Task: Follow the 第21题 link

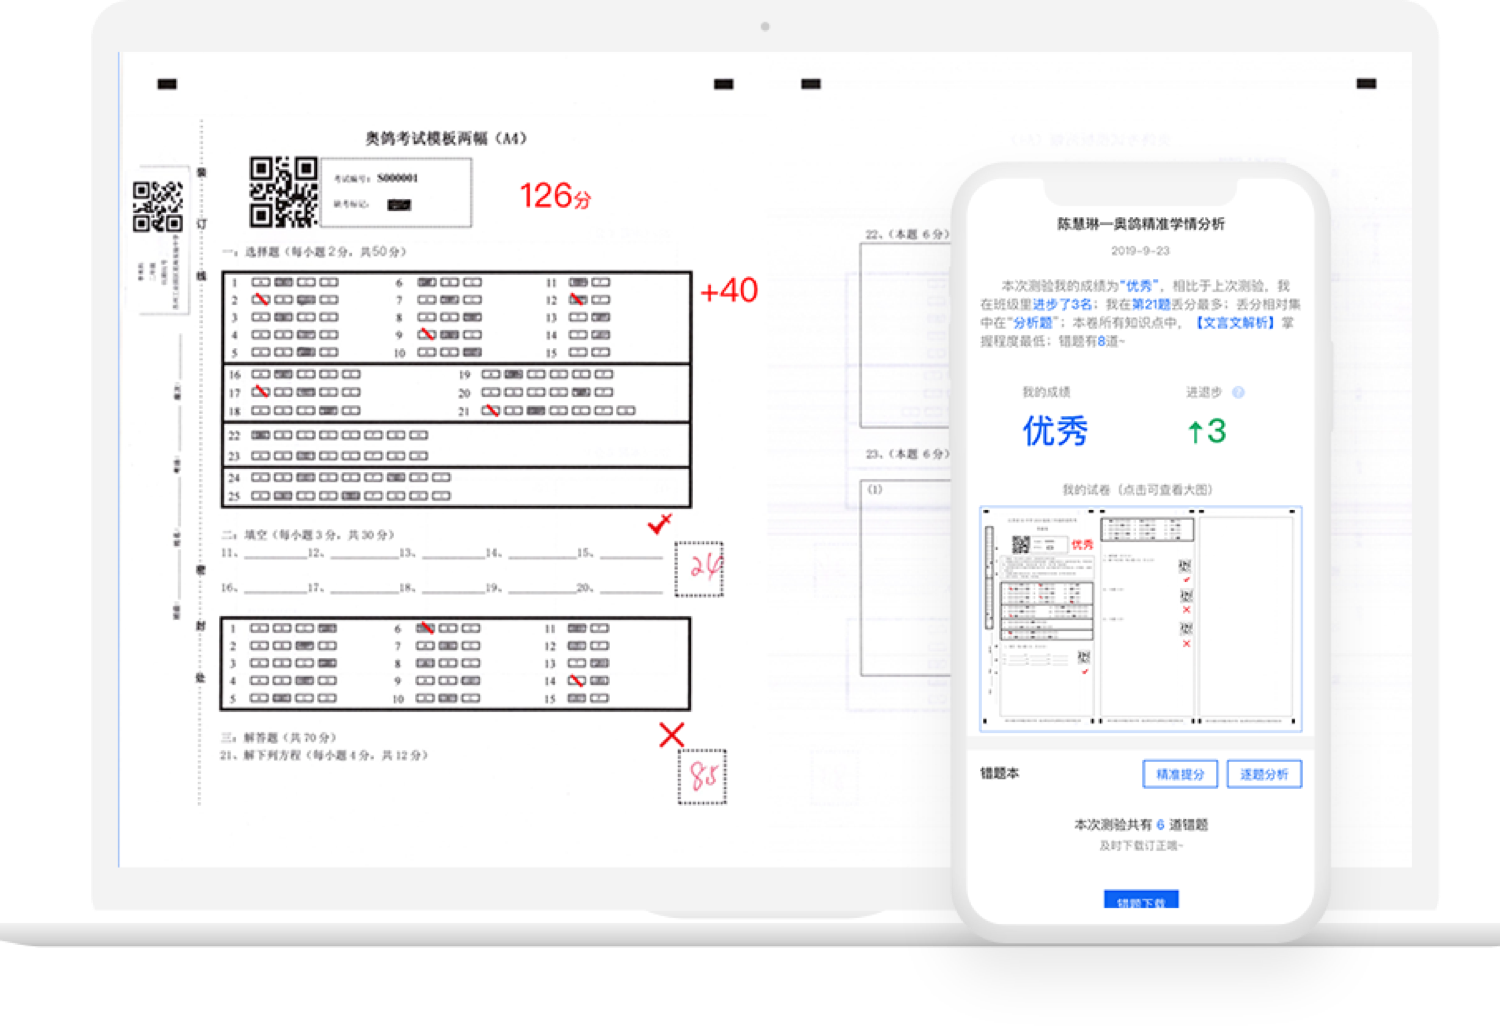Action: click(1150, 304)
